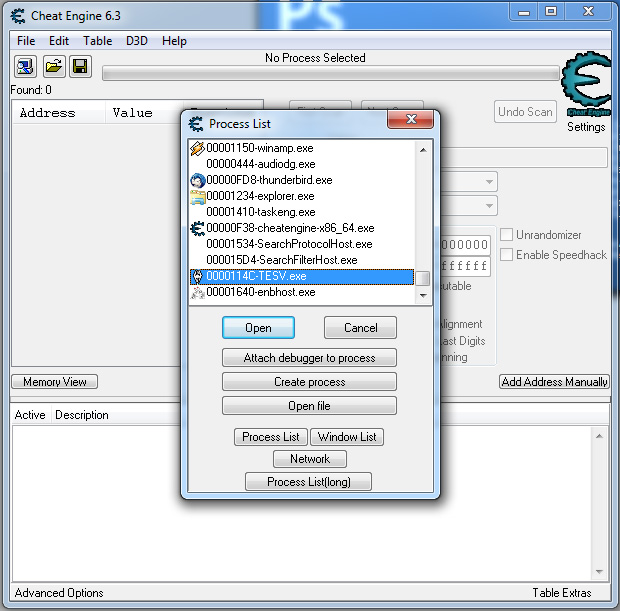Click the Process List button

[271, 437]
